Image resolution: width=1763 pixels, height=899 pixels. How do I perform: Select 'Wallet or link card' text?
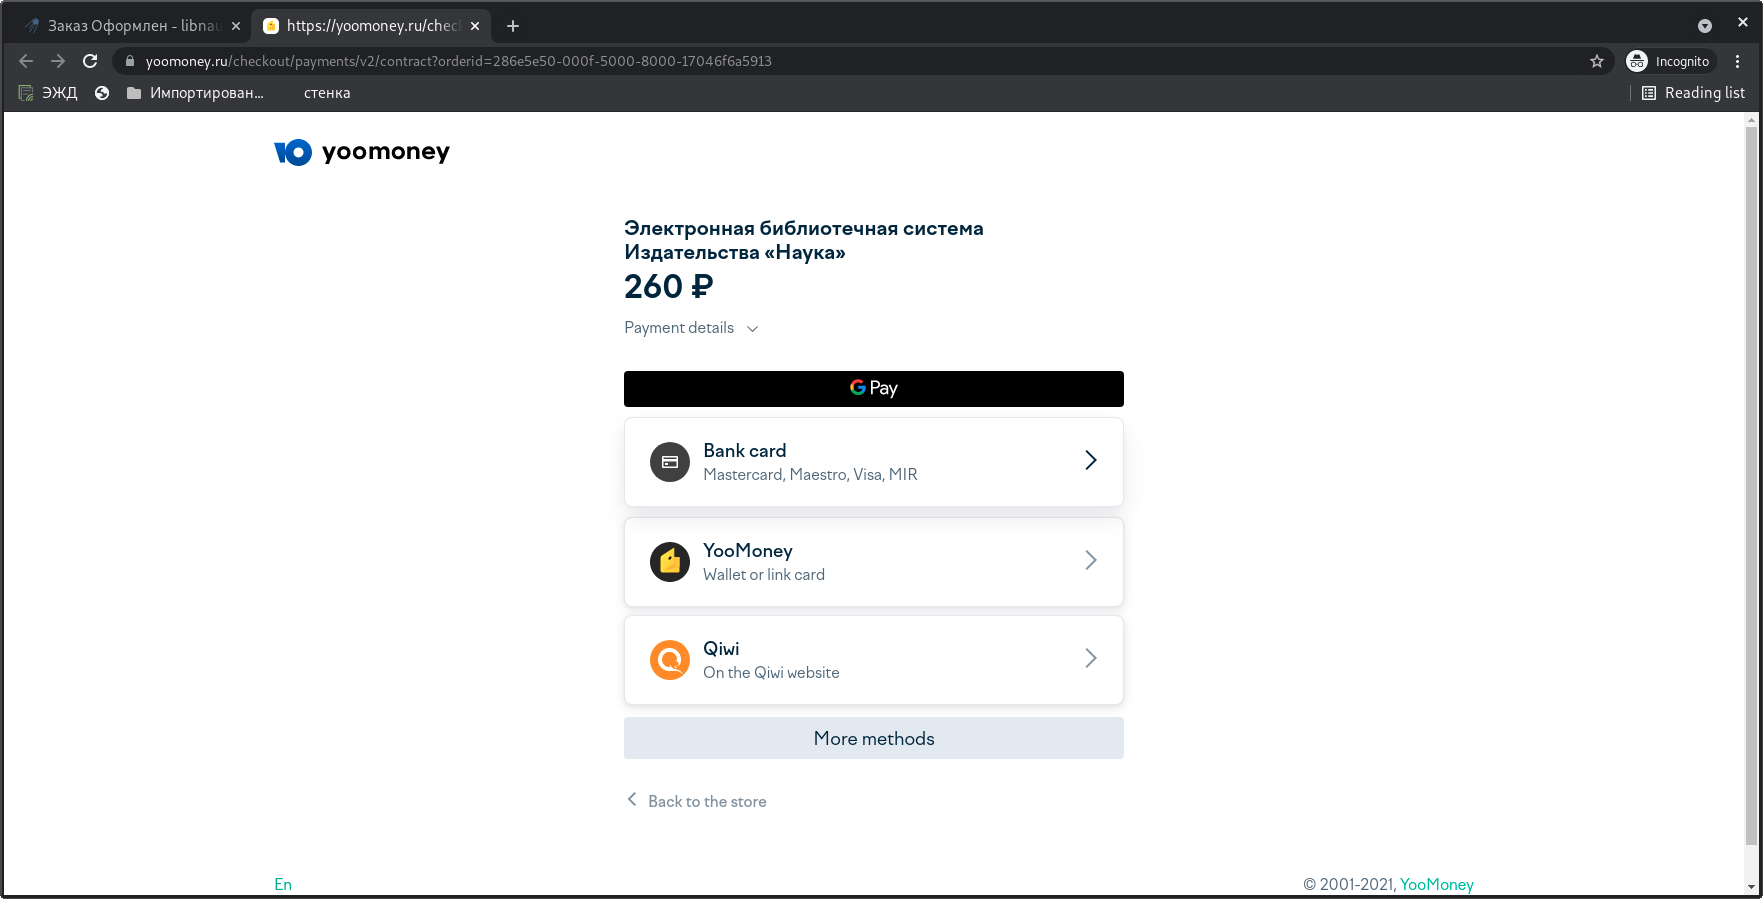click(764, 575)
